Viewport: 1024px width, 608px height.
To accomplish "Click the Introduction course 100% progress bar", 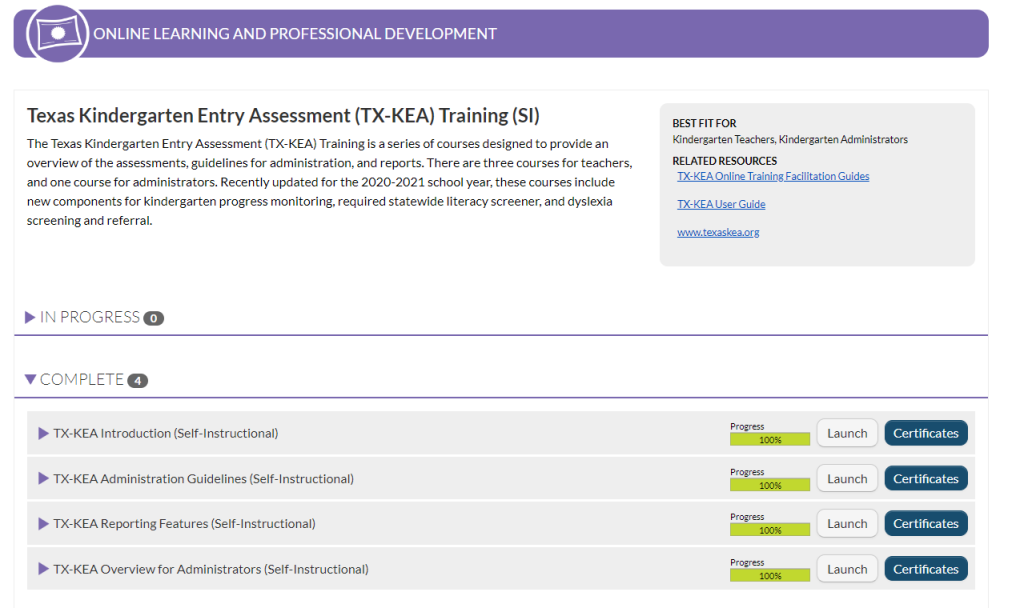I will coord(770,437).
